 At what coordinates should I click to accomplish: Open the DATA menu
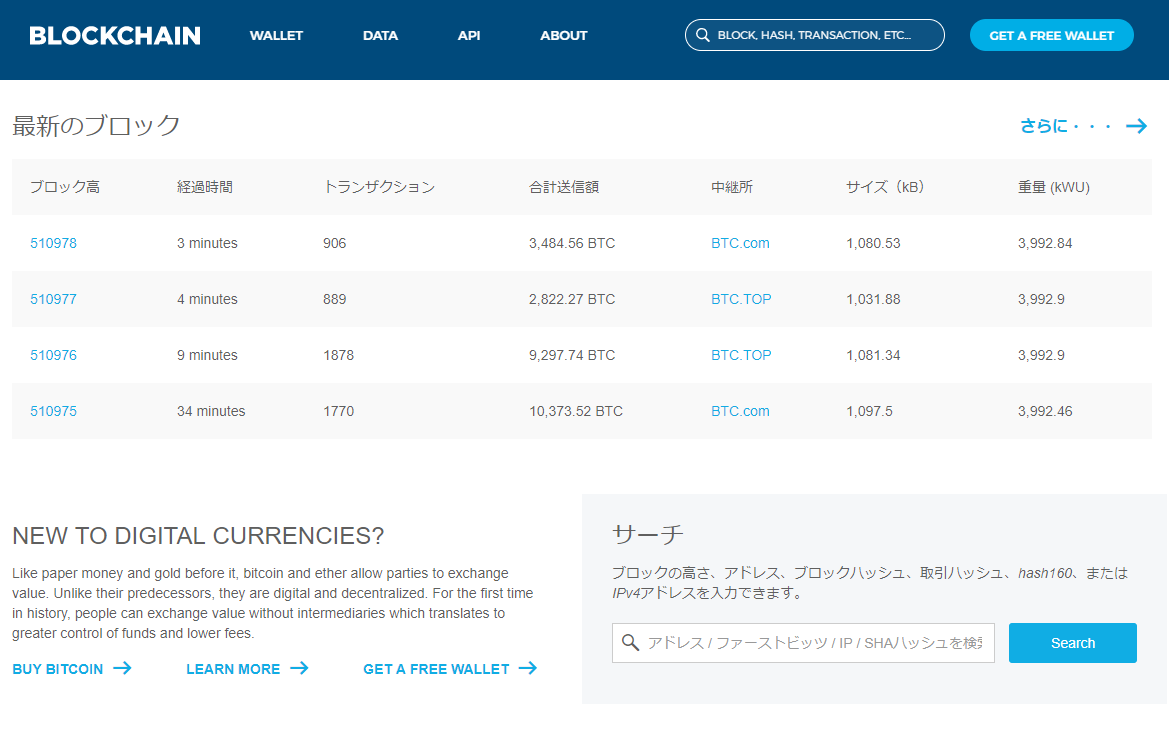pos(380,36)
